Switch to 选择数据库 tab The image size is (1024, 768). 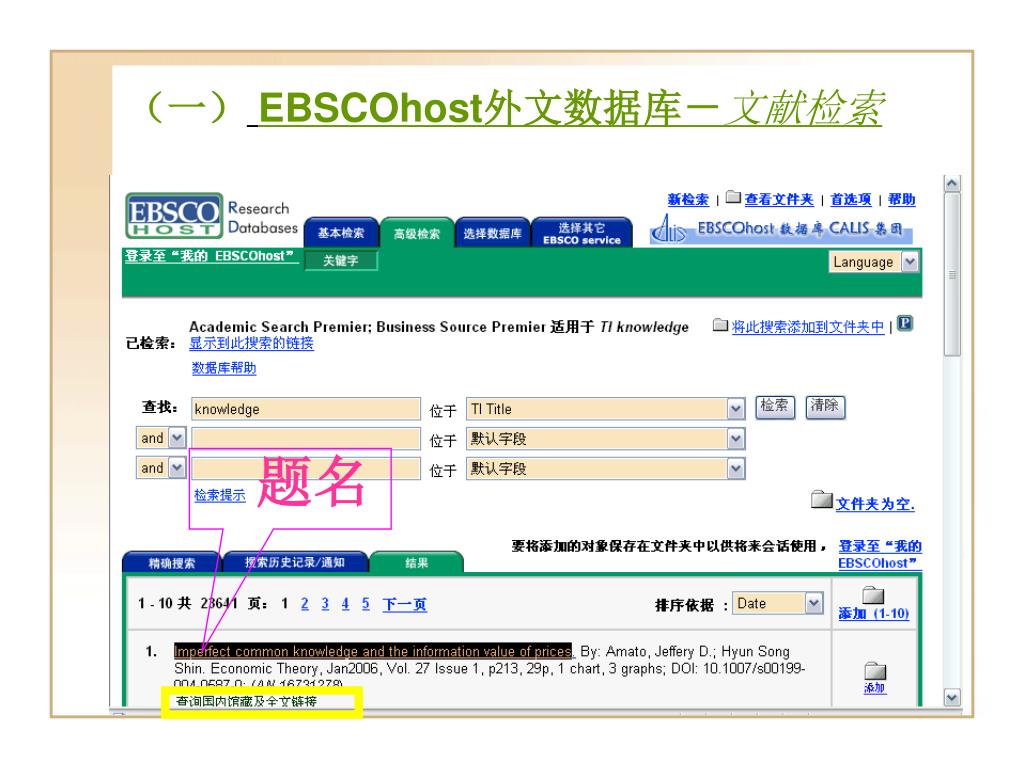coord(492,232)
